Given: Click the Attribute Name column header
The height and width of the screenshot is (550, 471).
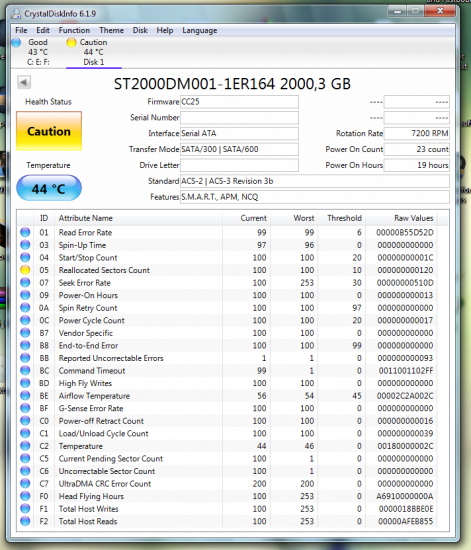Looking at the screenshot, I should click(x=138, y=218).
